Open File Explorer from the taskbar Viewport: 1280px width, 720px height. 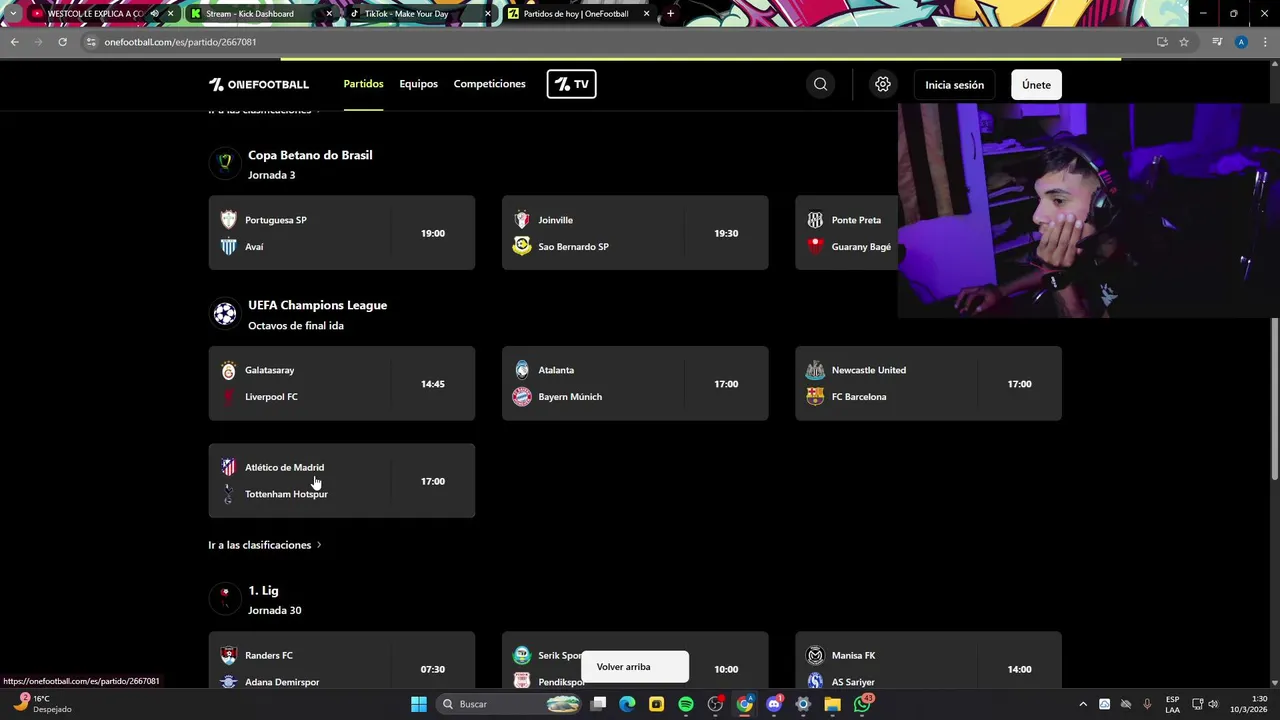(x=832, y=704)
